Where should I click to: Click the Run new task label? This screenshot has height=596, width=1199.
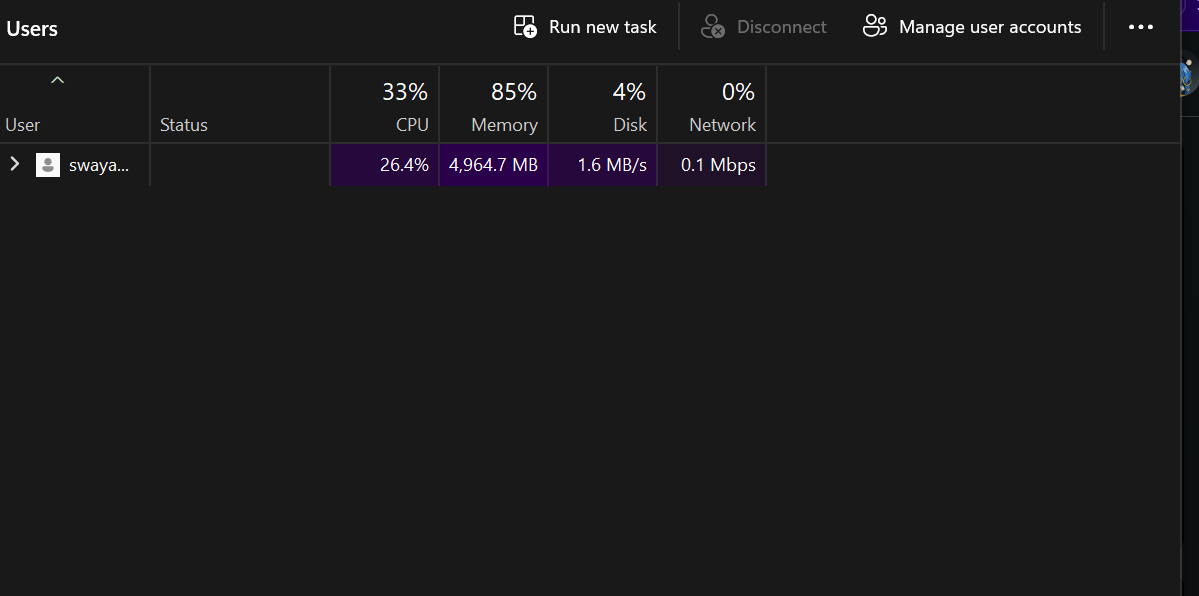coord(603,27)
